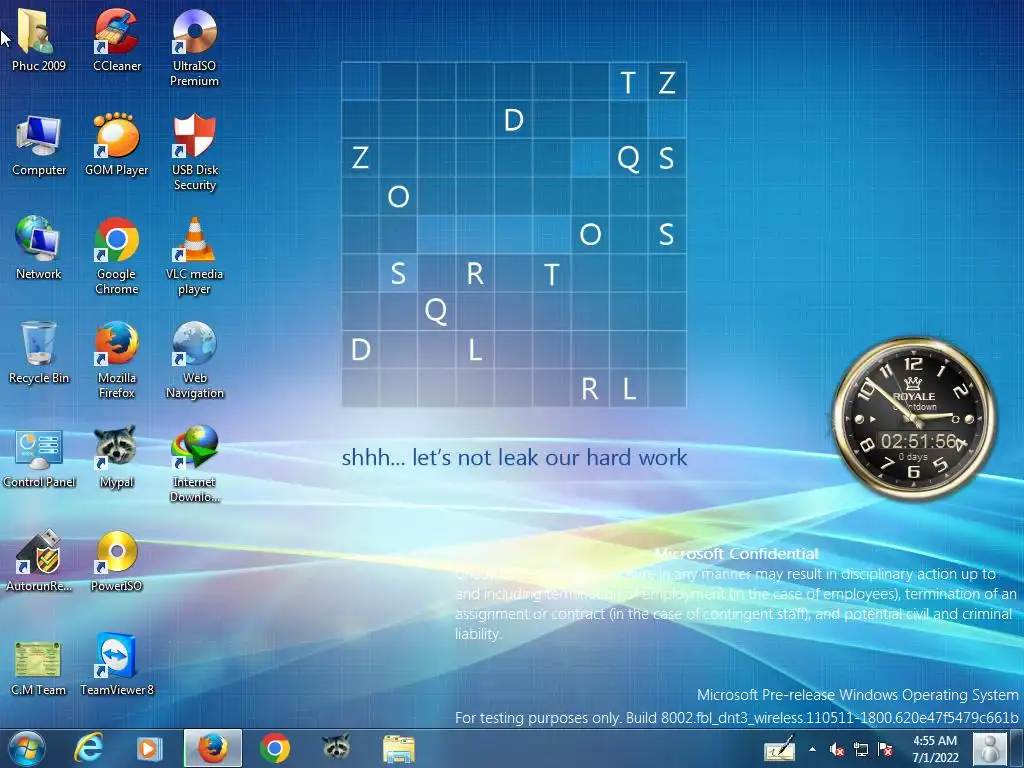Click the Google Chrome desktop shortcut

pos(116,256)
